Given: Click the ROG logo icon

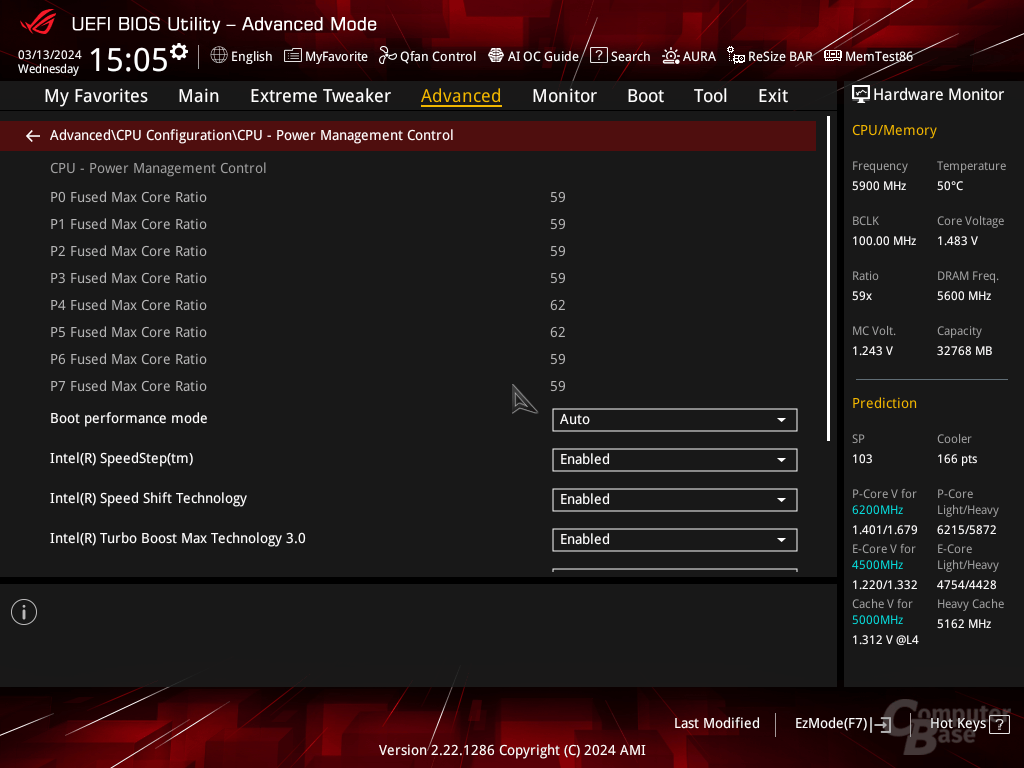Looking at the screenshot, I should click(x=38, y=23).
